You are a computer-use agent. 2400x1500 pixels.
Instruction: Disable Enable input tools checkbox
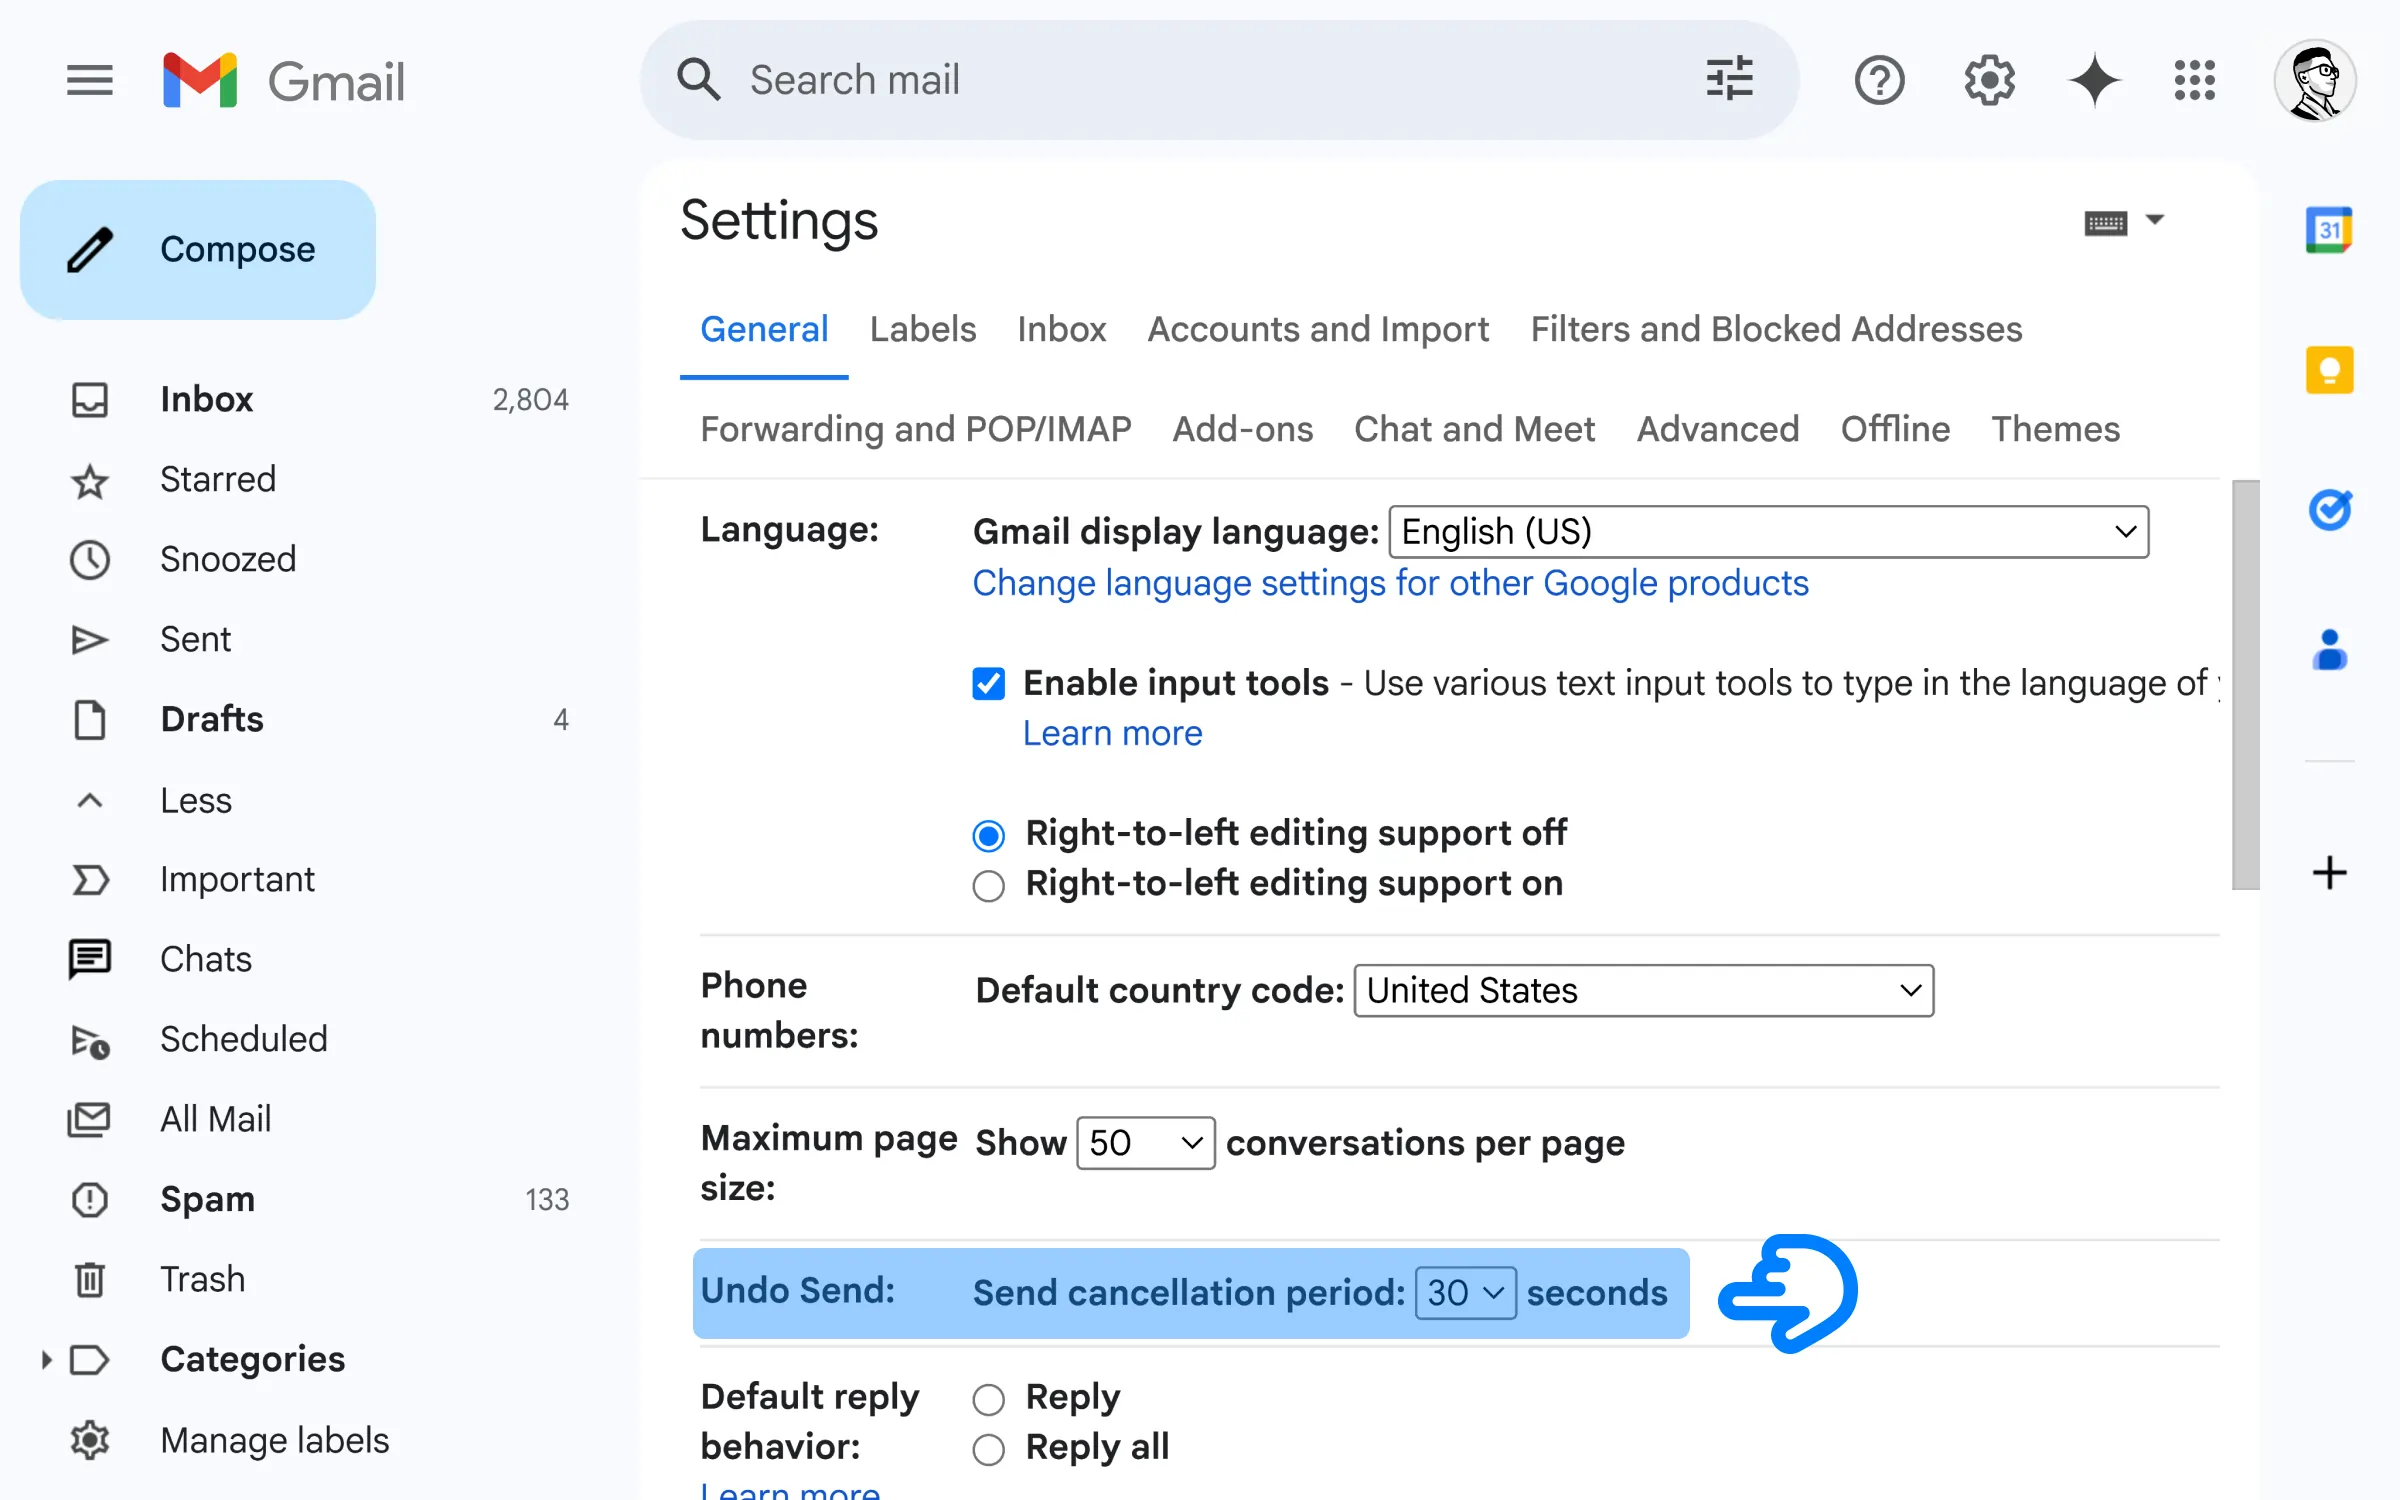click(x=988, y=683)
